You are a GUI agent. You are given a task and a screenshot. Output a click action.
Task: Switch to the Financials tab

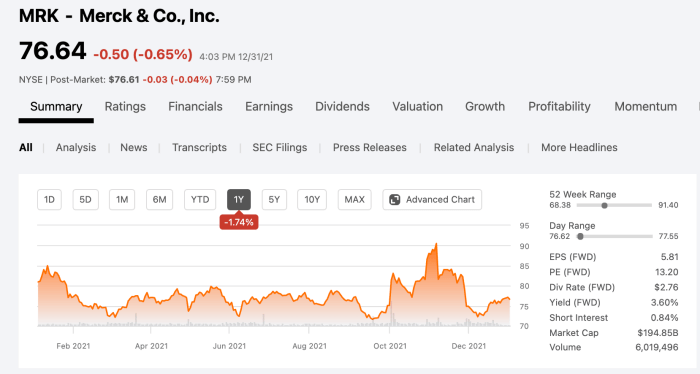point(195,107)
